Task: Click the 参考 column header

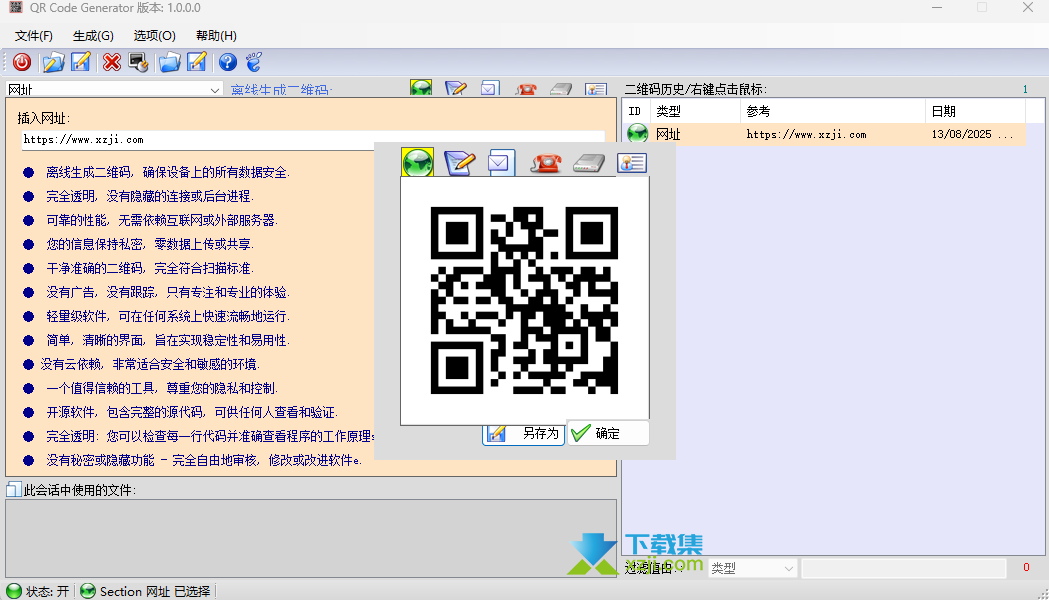Action: (x=833, y=111)
